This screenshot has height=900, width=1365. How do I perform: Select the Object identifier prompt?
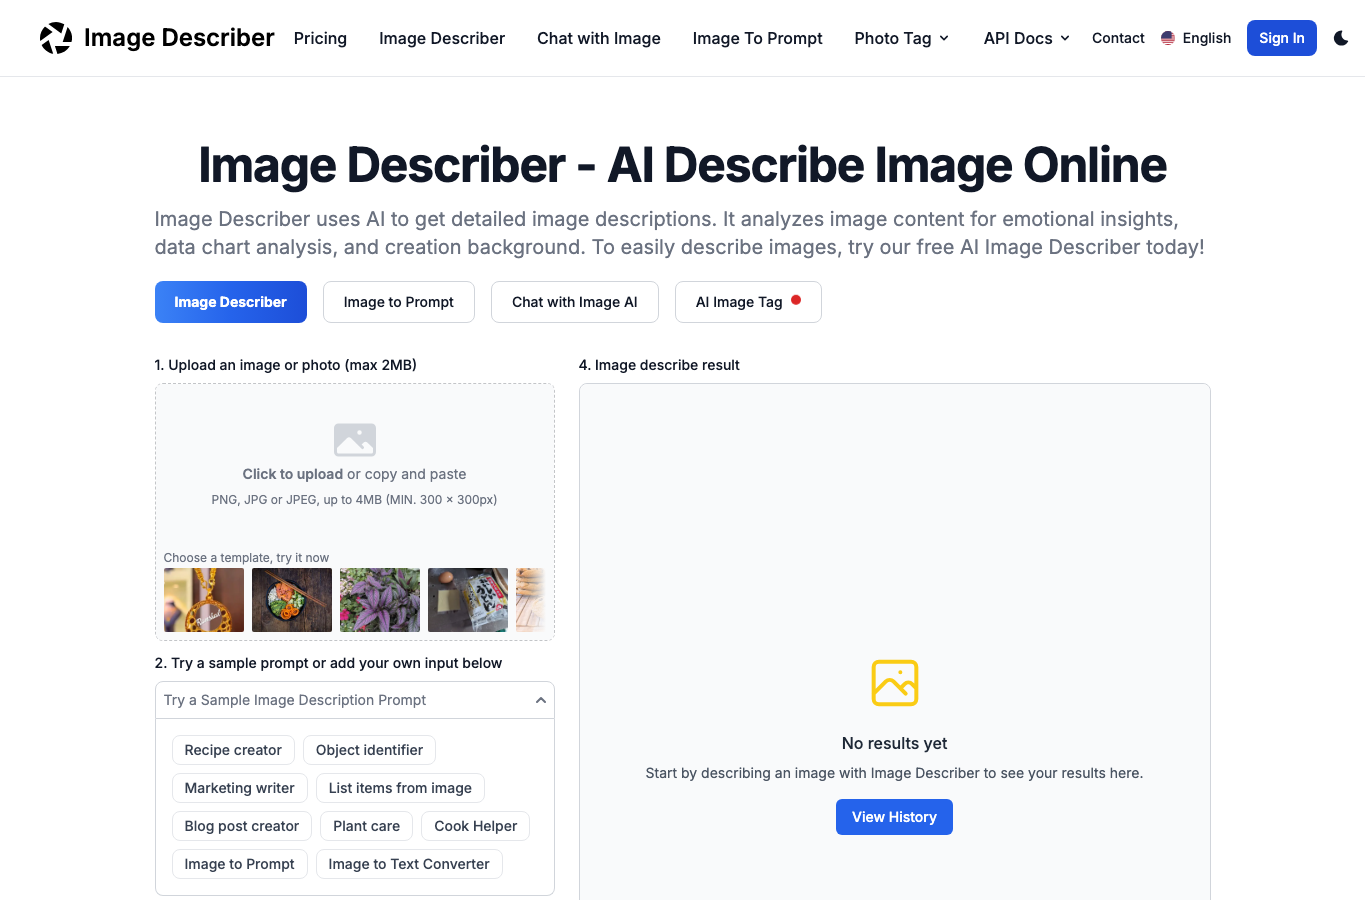pos(369,750)
